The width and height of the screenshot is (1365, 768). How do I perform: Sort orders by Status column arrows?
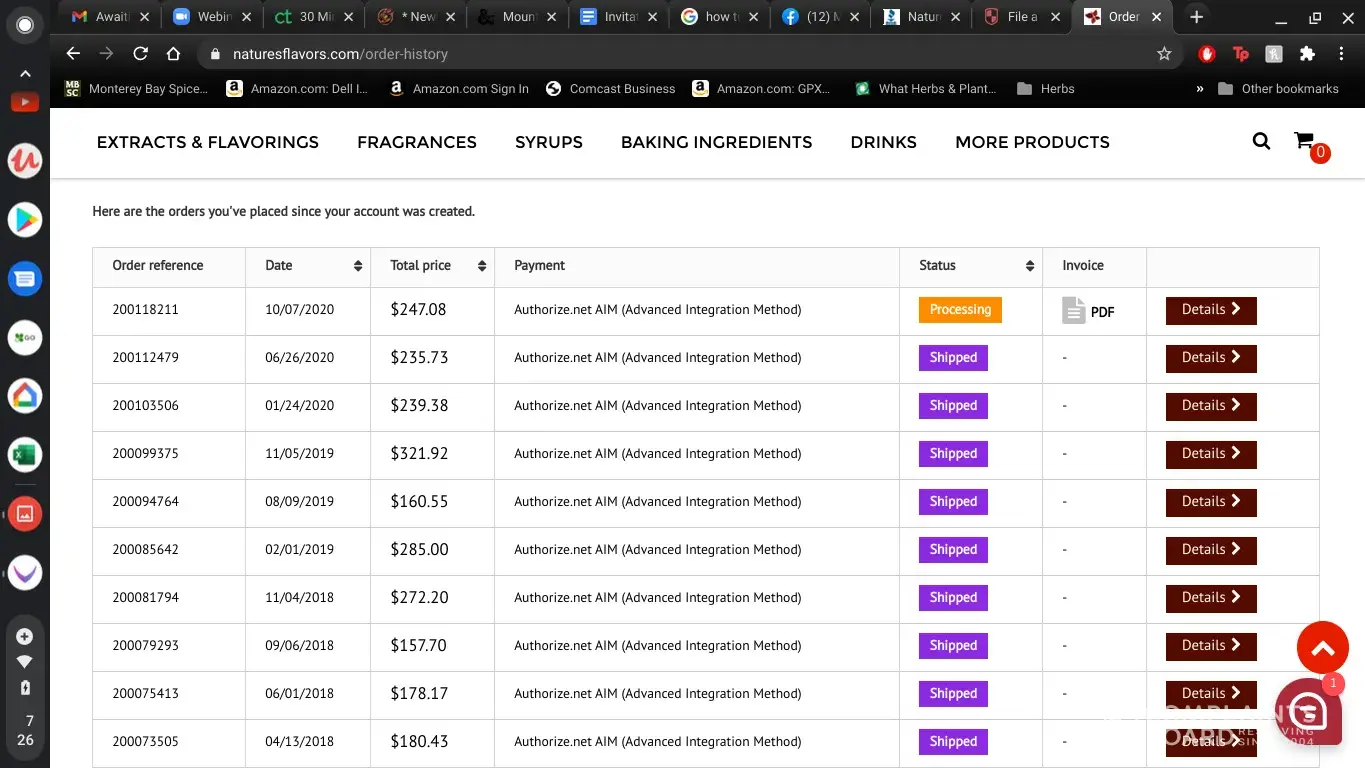[x=1029, y=266]
